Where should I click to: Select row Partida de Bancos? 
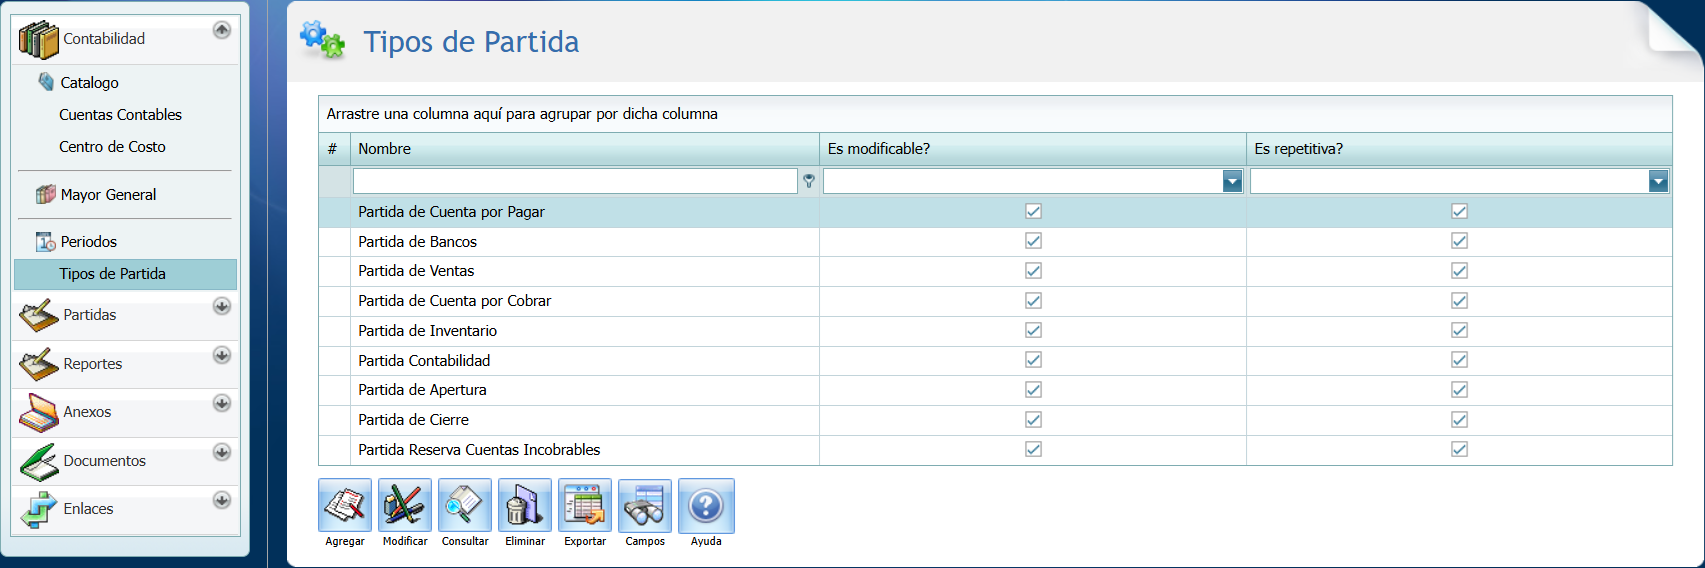tap(995, 241)
